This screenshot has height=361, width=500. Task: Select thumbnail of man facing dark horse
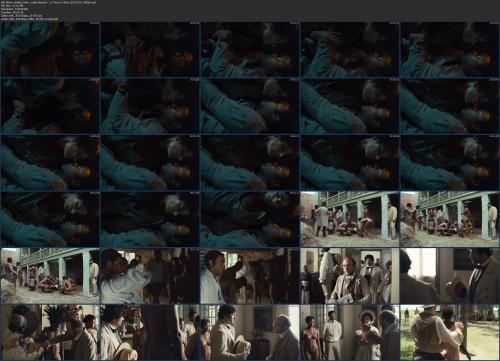[250, 276]
